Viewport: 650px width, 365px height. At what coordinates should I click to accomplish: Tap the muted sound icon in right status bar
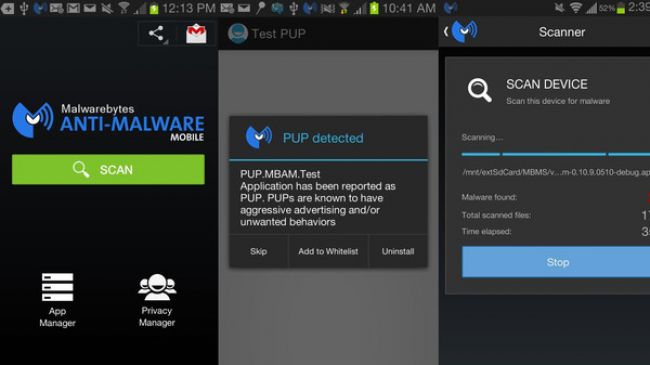coord(559,7)
